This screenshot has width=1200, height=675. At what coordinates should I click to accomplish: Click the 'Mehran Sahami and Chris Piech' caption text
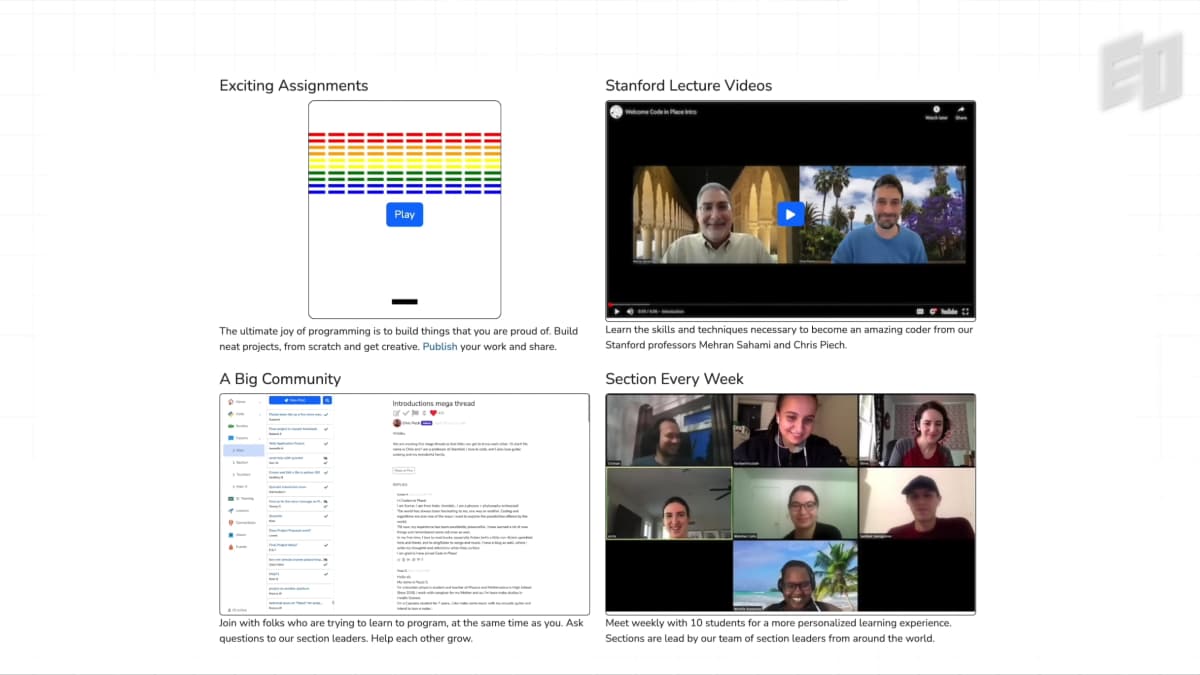tap(772, 345)
